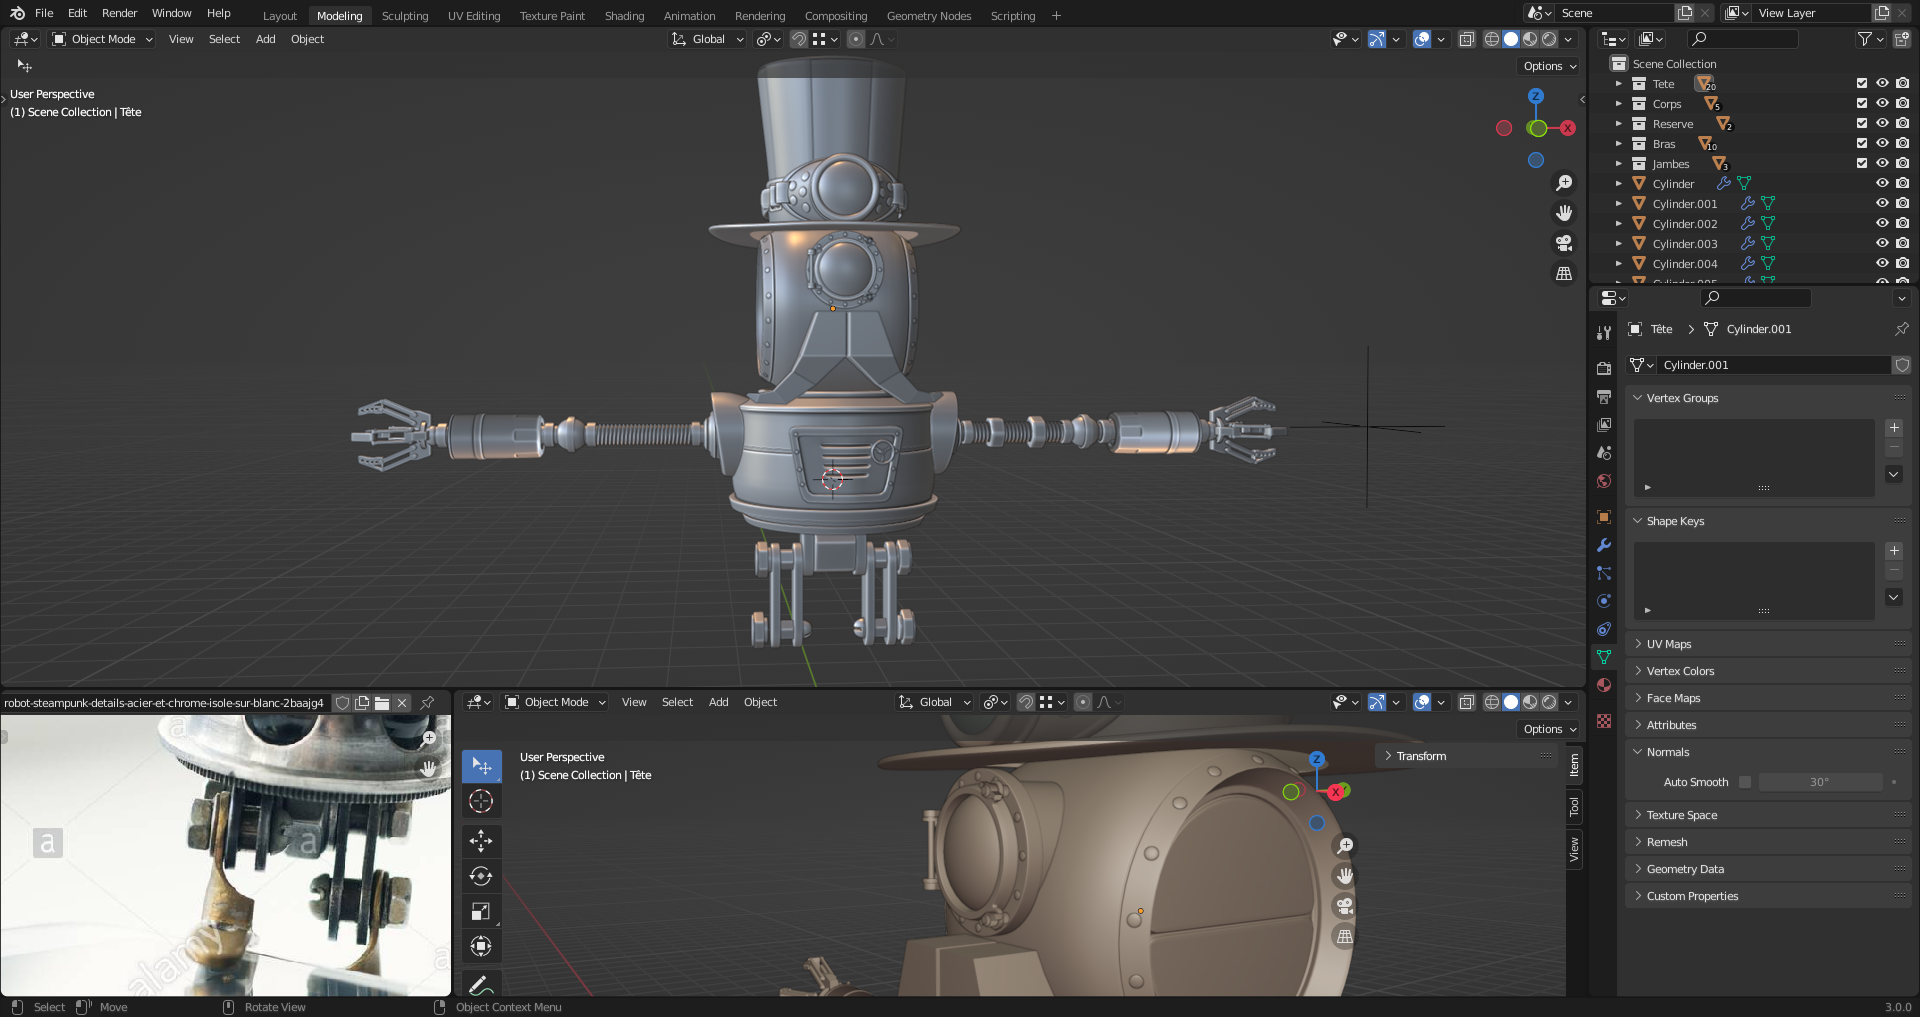The width and height of the screenshot is (1920, 1017).
Task: Expand the Jambes collection in outliner
Action: 1619,164
